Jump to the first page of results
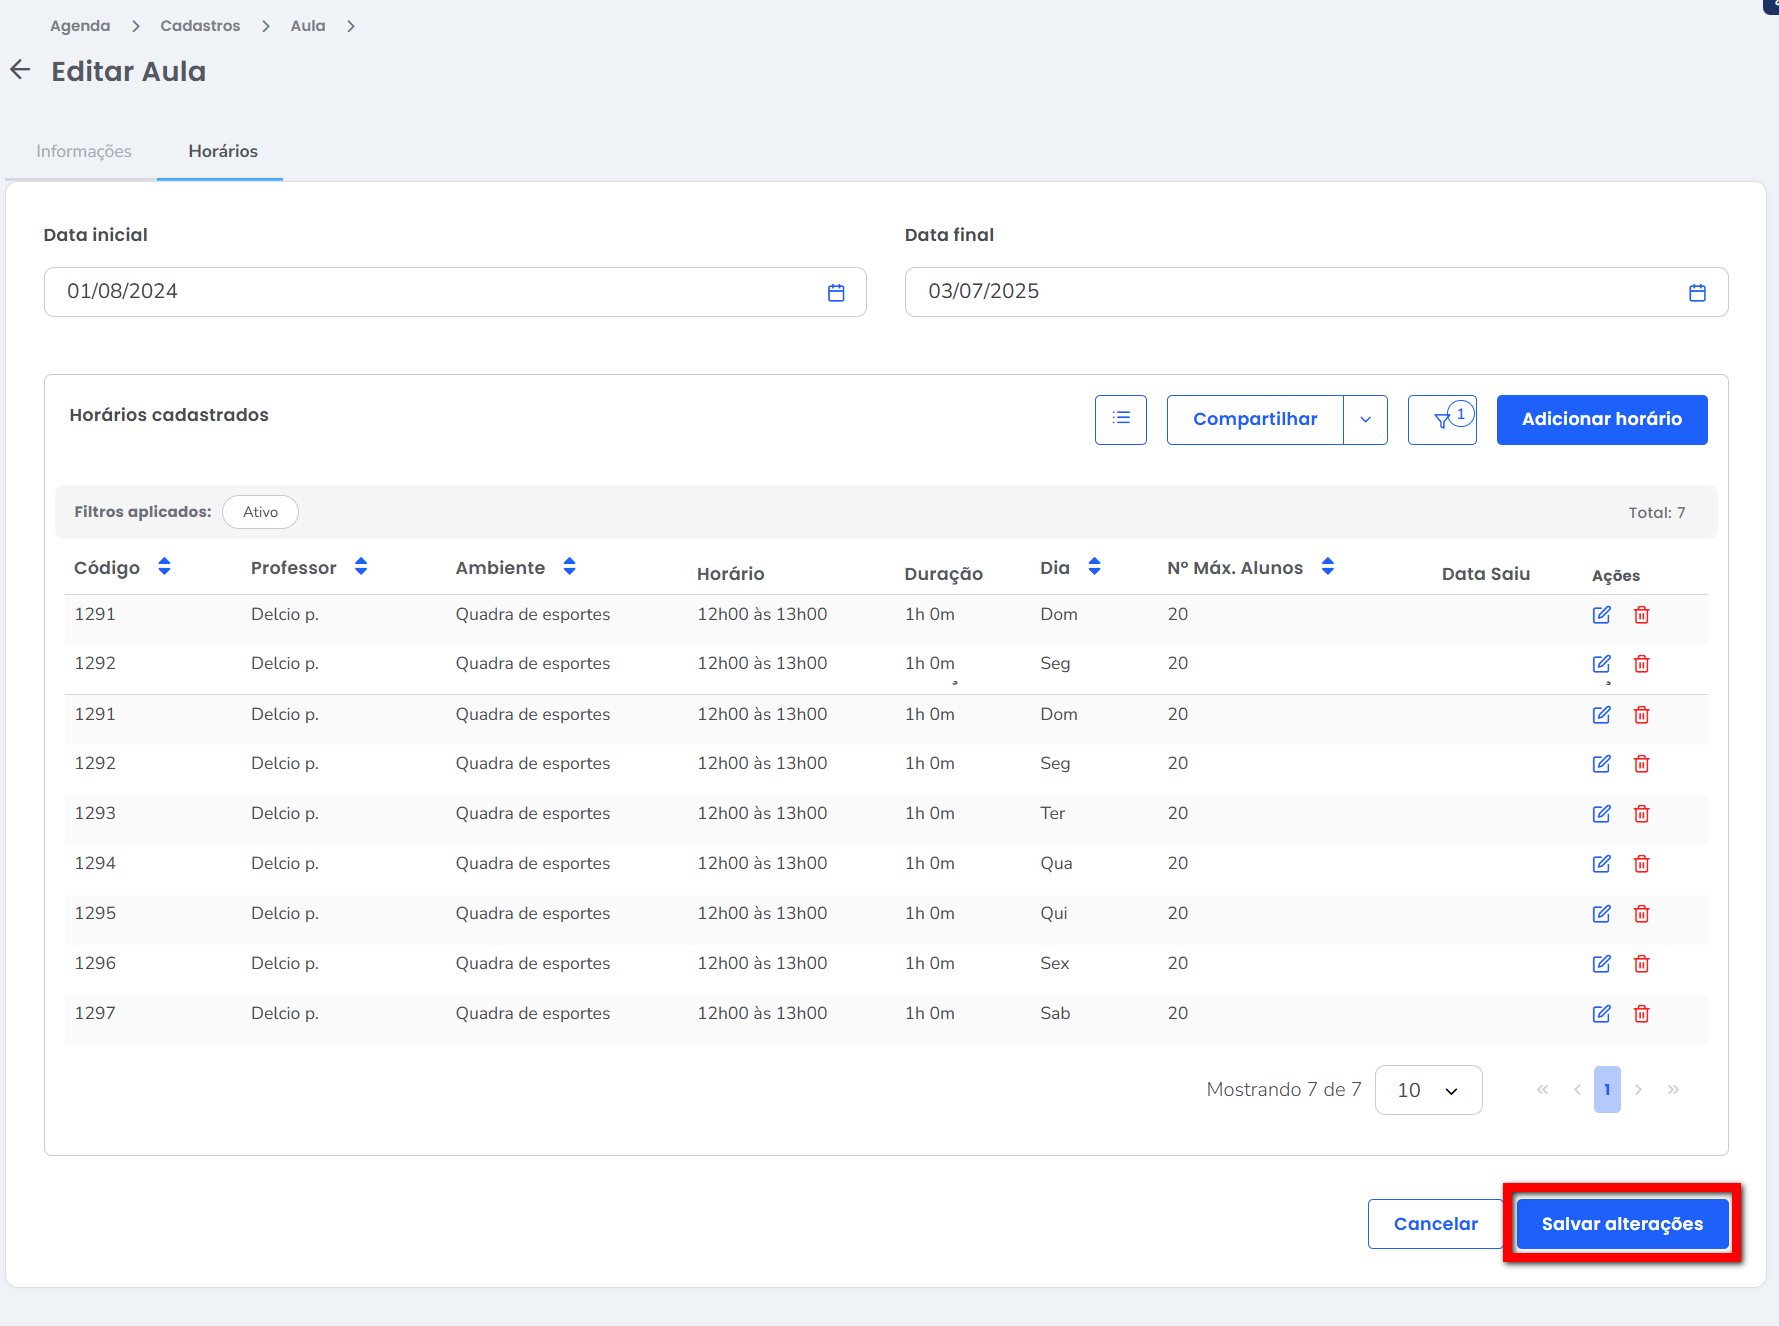This screenshot has height=1326, width=1779. 1542,1090
